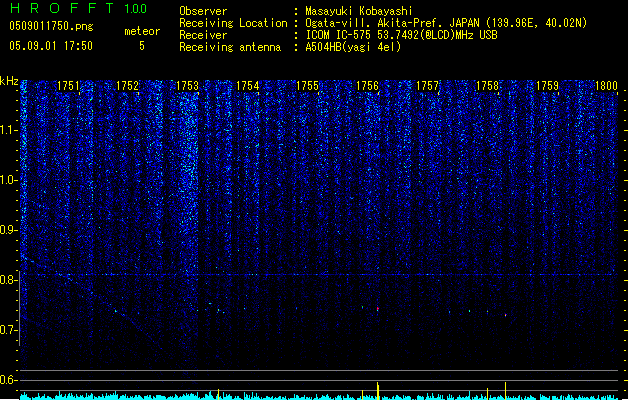This screenshot has width=629, height=400.
Task: Click the 1753 time marker
Action: tap(187, 86)
